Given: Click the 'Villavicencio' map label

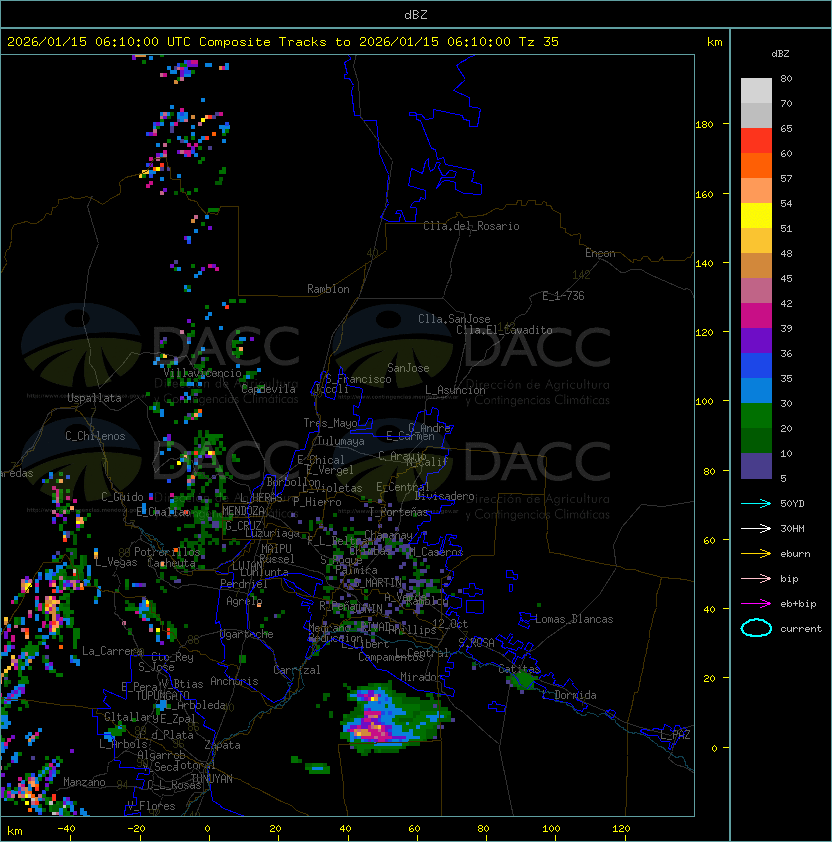Looking at the screenshot, I should click(202, 373).
